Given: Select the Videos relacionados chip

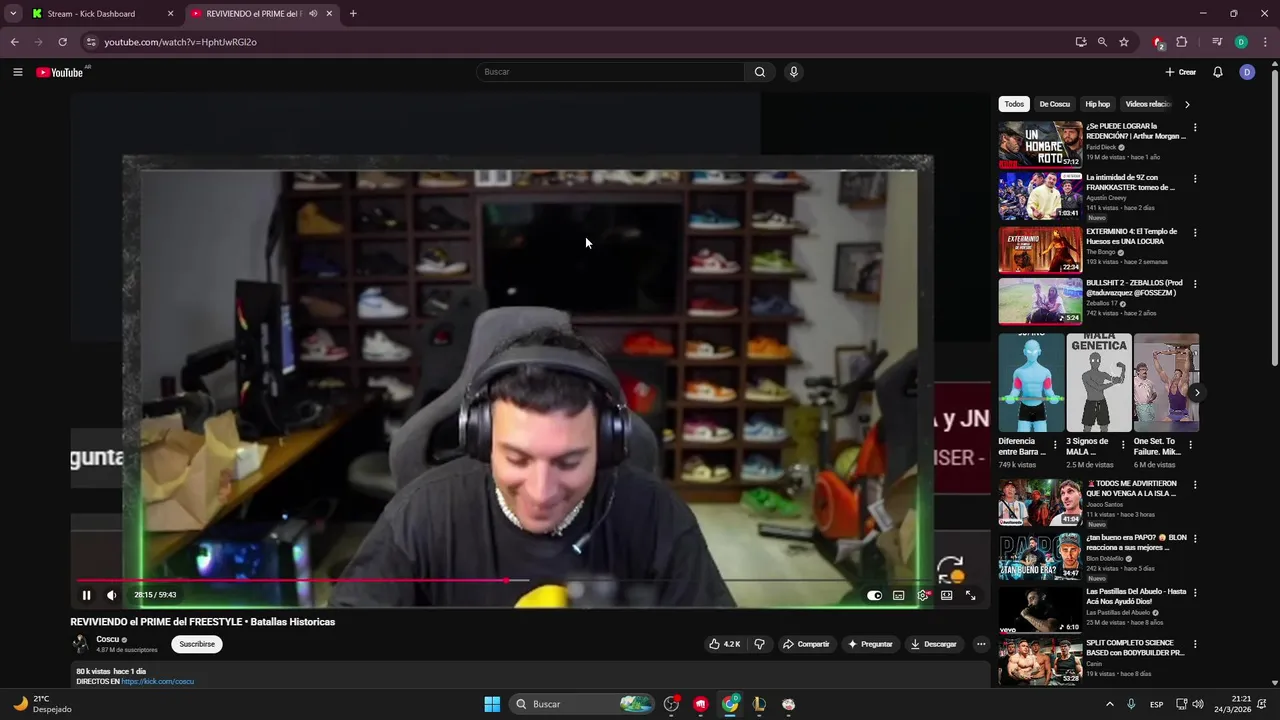Looking at the screenshot, I should point(1149,104).
